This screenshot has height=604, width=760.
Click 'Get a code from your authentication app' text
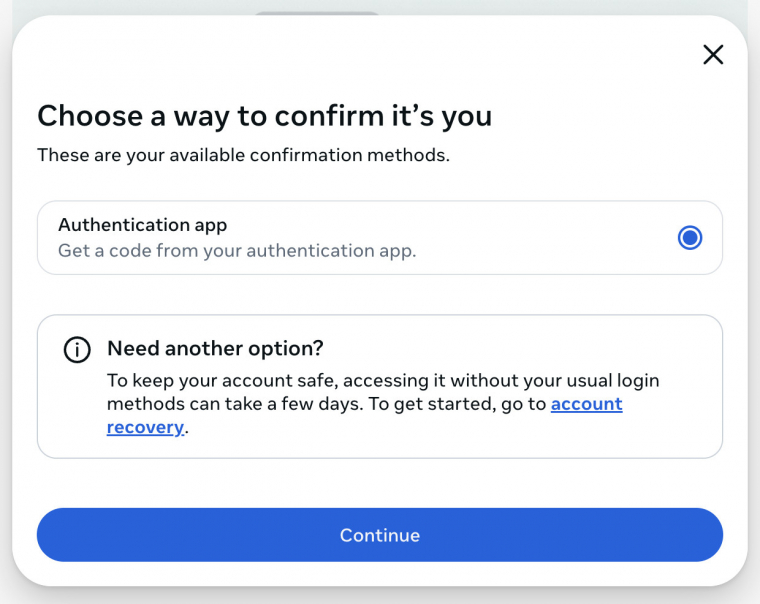pos(237,251)
